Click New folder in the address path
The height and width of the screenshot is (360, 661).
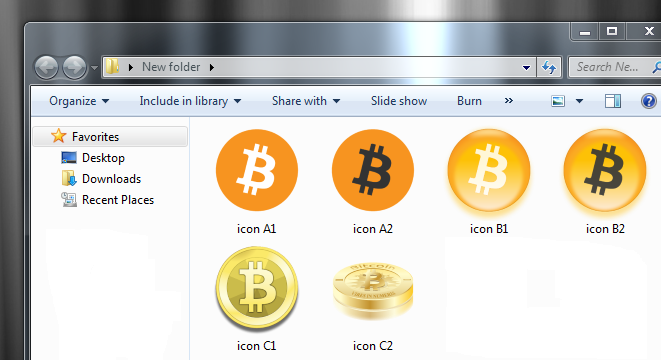(x=171, y=67)
